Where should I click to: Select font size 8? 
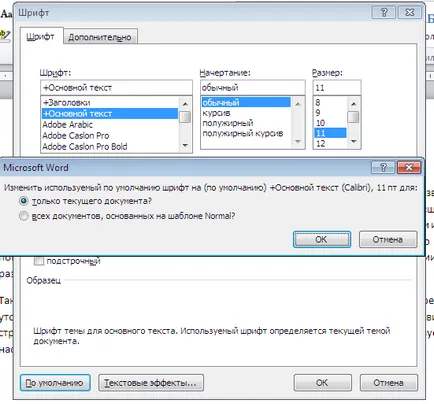pos(330,102)
